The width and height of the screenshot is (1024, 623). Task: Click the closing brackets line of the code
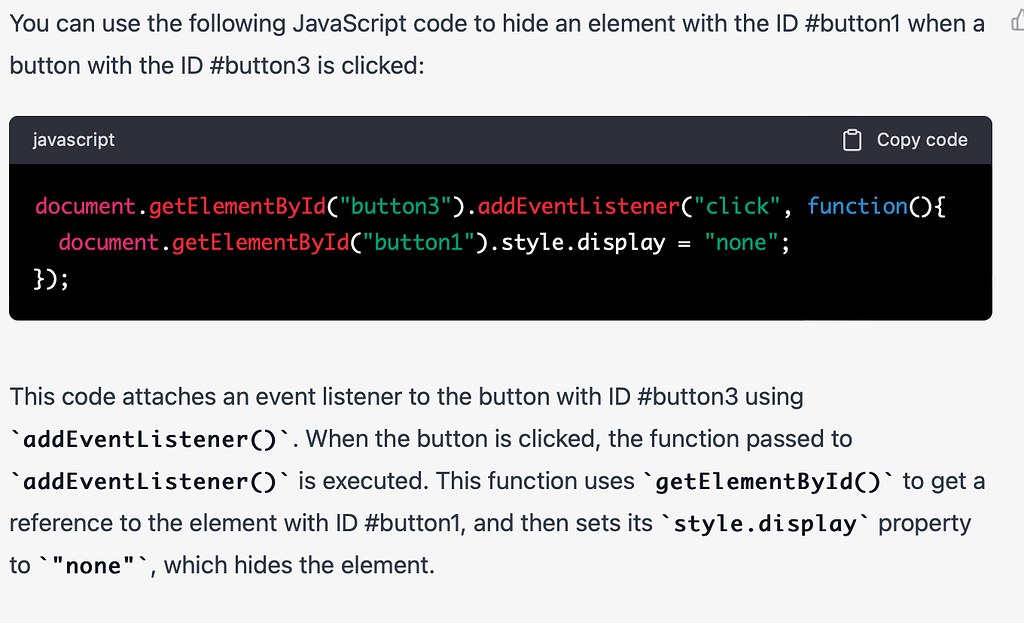tap(48, 278)
